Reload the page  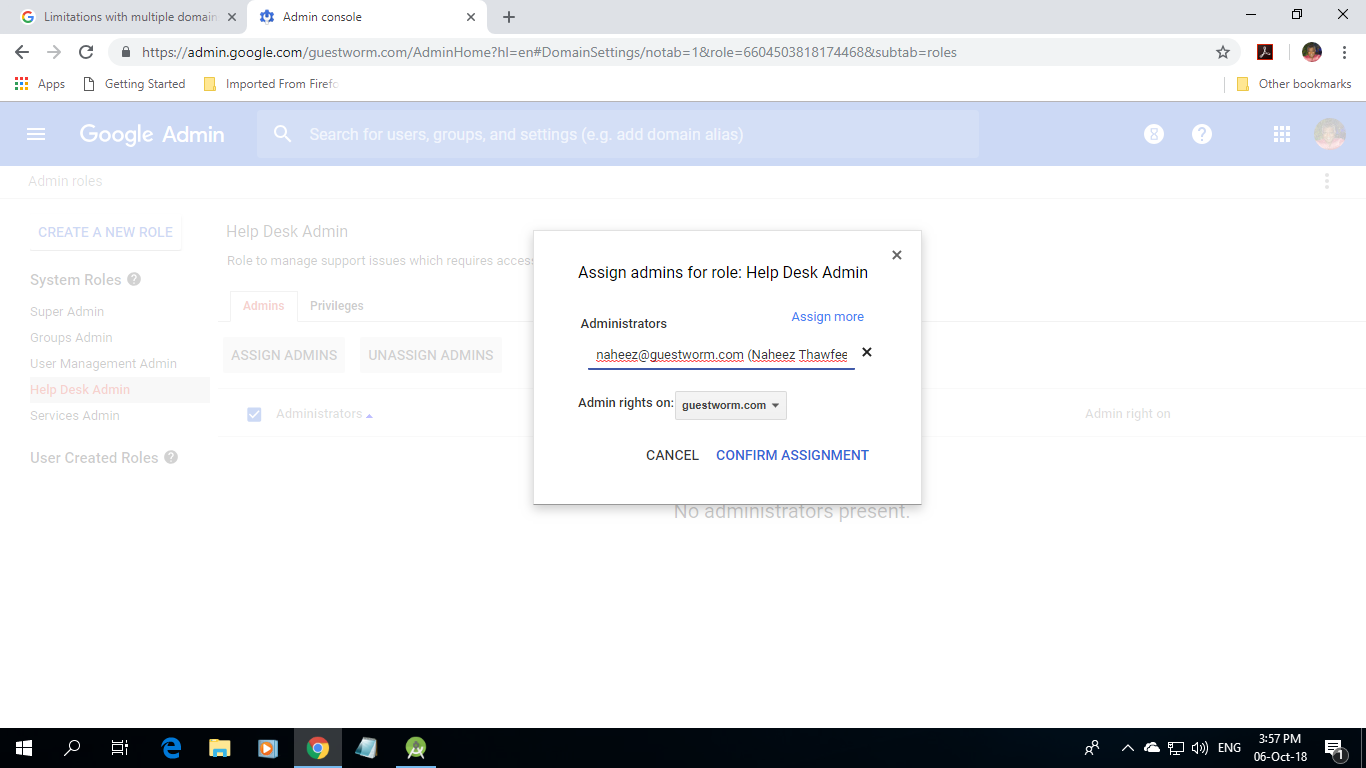(86, 52)
